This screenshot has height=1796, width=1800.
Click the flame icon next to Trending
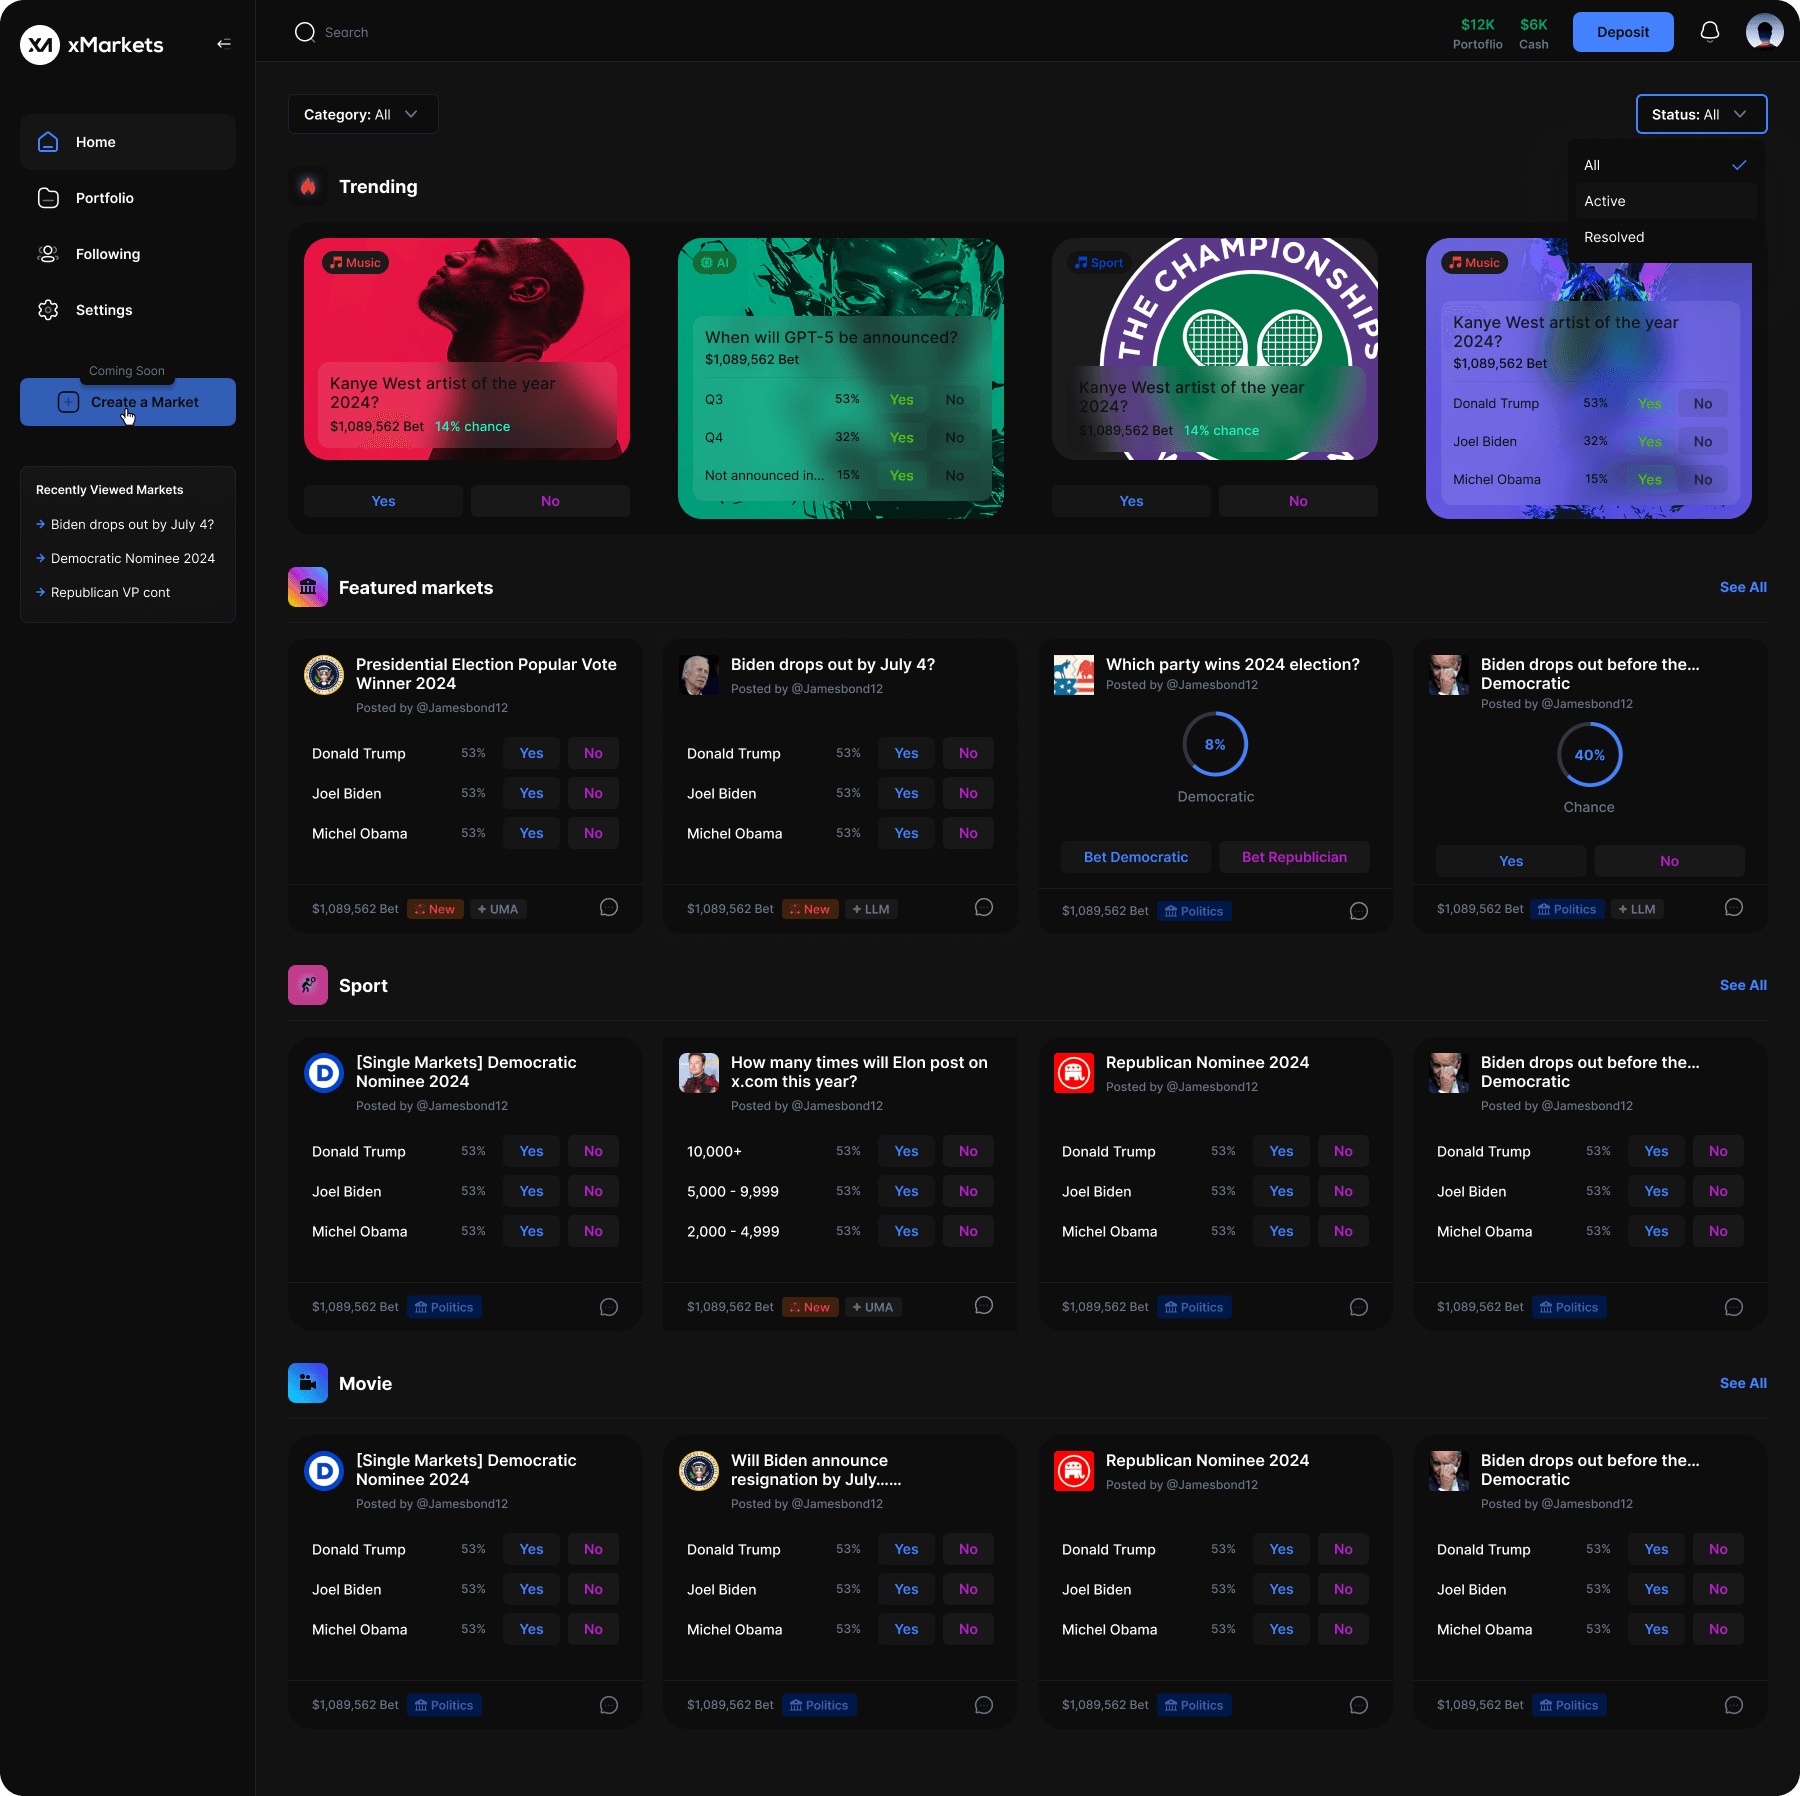click(308, 186)
